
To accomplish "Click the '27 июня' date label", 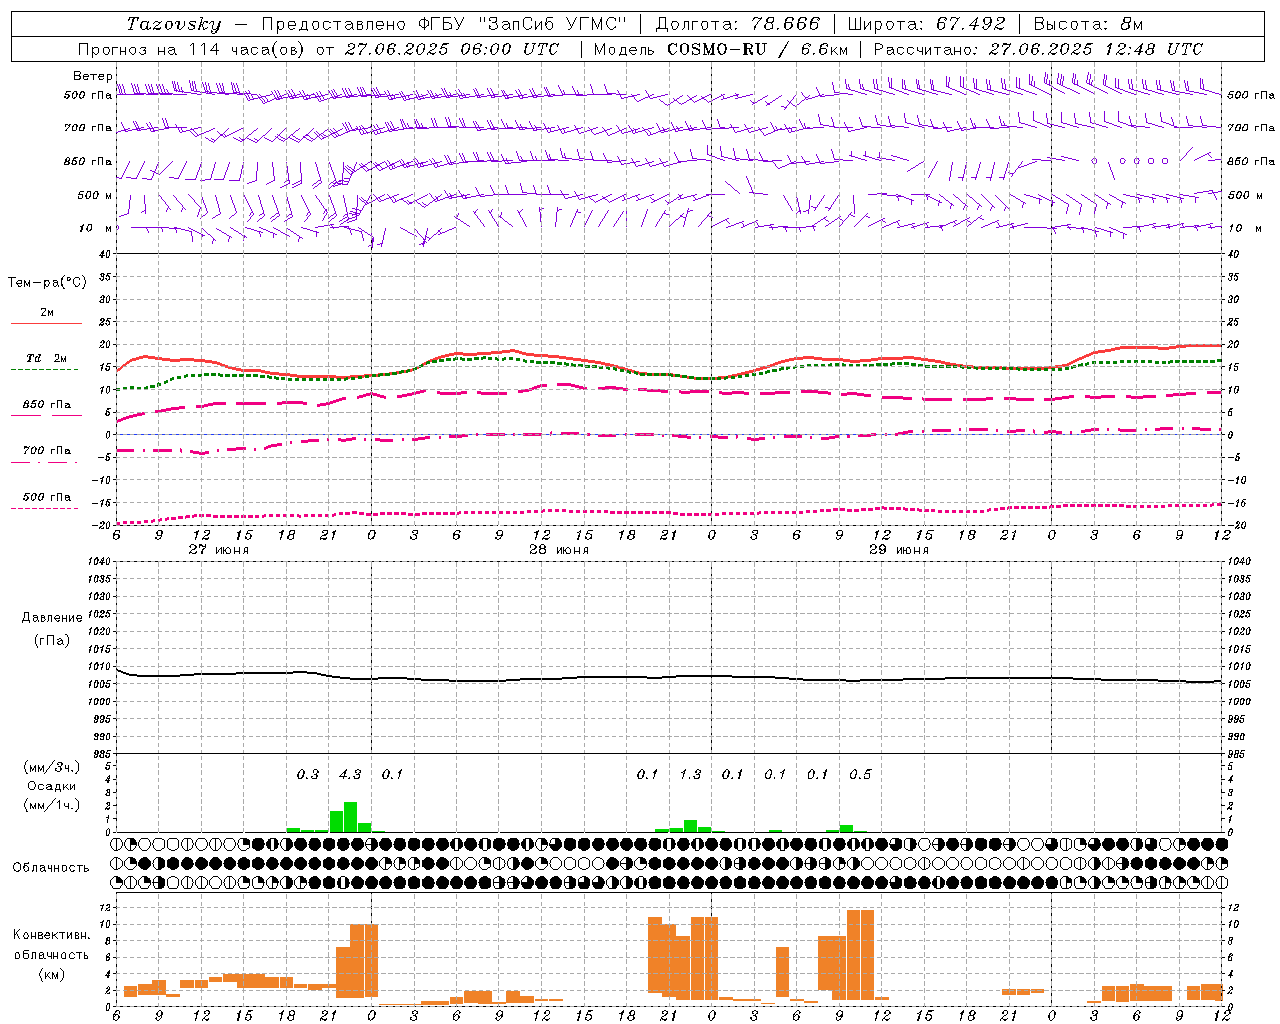I will 219,550.
